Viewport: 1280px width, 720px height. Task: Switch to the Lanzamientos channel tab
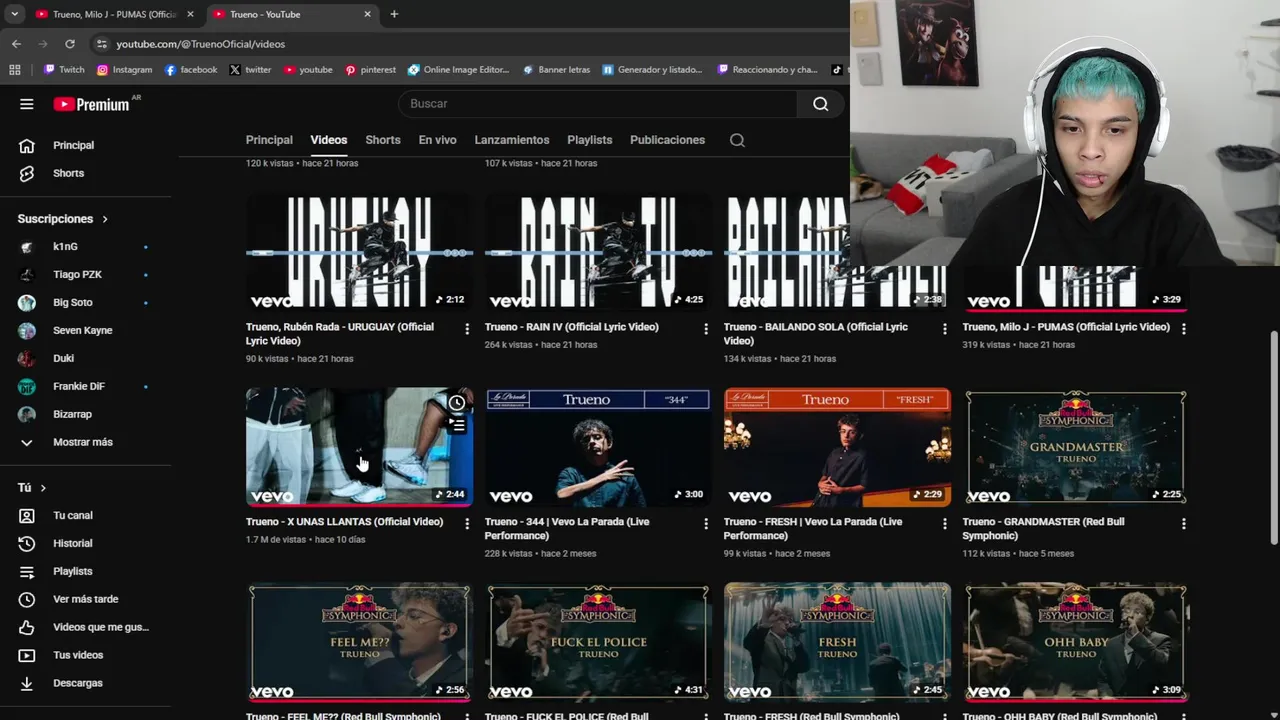pos(512,140)
